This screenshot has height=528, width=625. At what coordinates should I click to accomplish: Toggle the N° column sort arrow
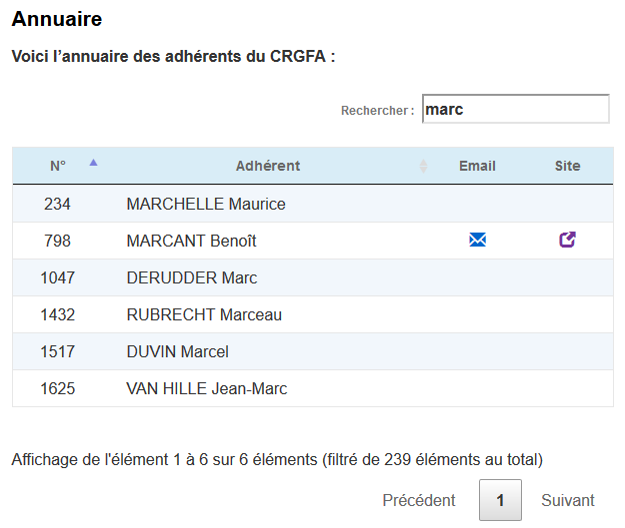pyautogui.click(x=93, y=163)
